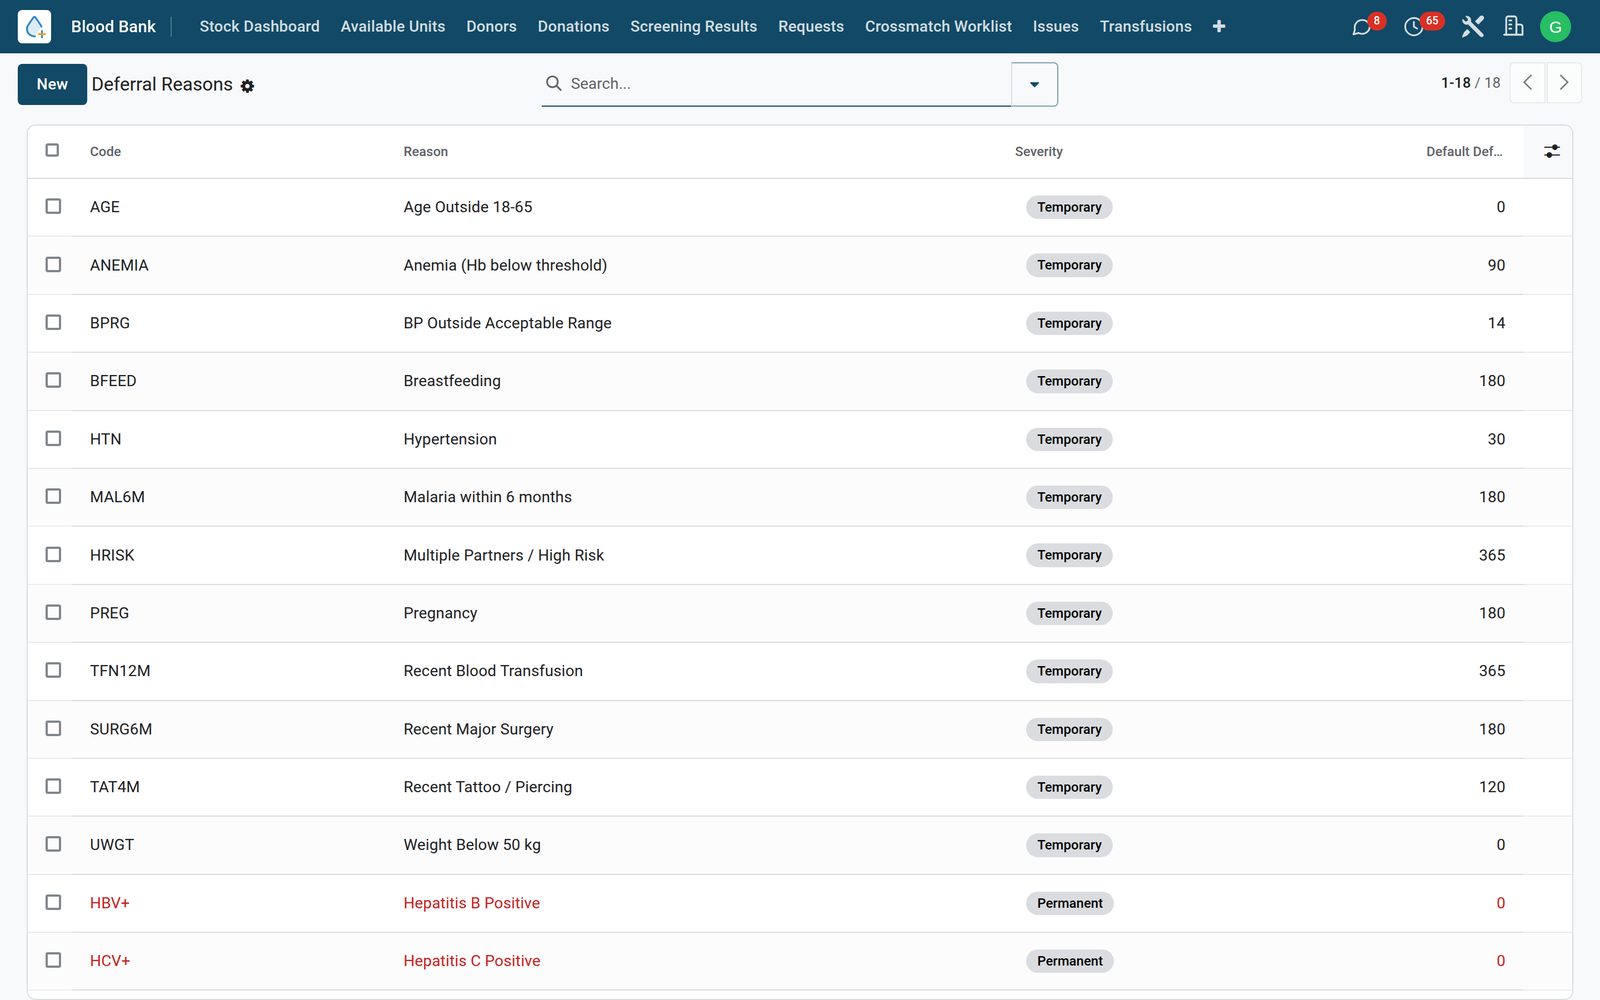The height and width of the screenshot is (1000, 1600).
Task: Select all rows with header checkbox
Action: pyautogui.click(x=53, y=150)
